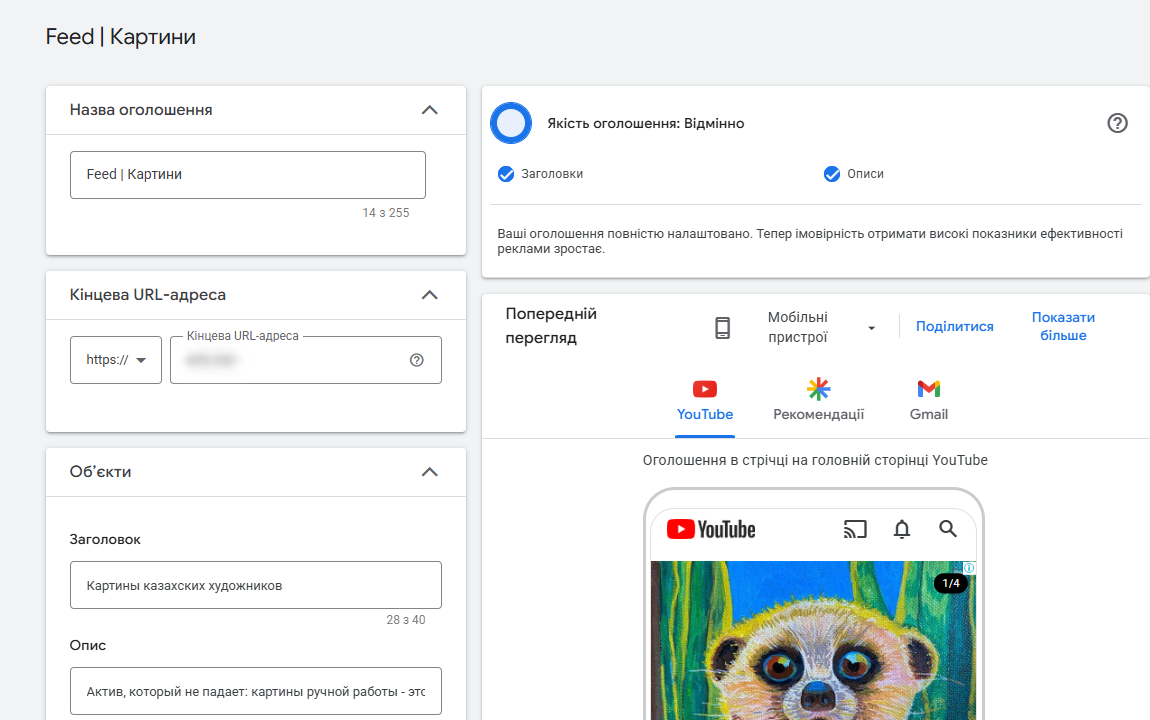Switch to the Gmail preview tab
The image size is (1150, 720).
coord(929,400)
